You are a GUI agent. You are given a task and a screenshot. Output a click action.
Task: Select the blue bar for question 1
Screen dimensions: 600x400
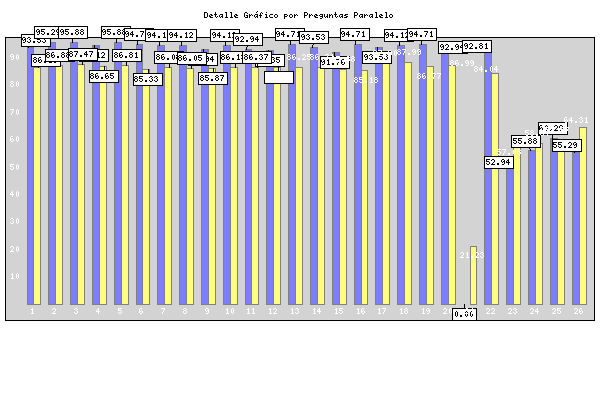point(31,176)
